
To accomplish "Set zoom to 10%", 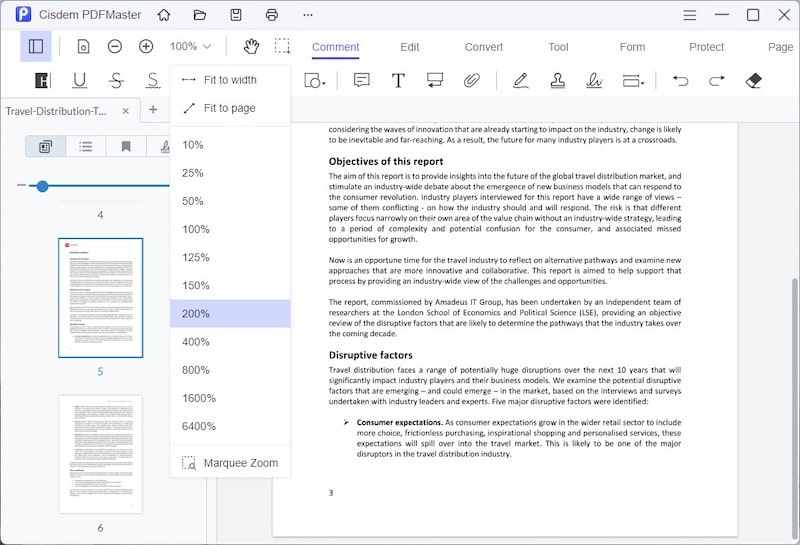I will tap(230, 145).
